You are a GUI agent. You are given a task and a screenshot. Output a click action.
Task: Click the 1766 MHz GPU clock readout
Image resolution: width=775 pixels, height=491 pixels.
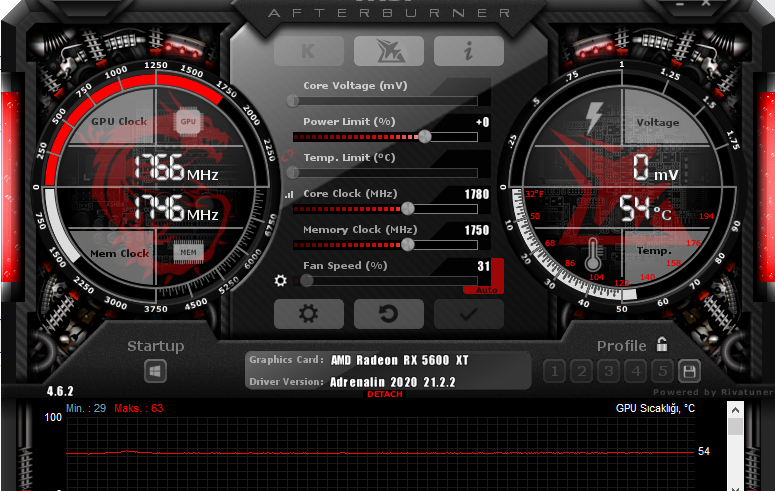pyautogui.click(x=175, y=168)
